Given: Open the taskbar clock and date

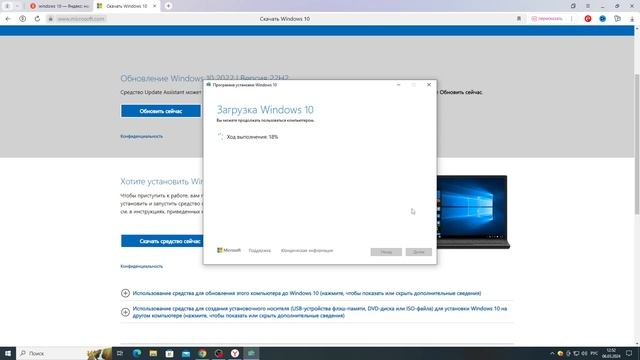Looking at the screenshot, I should (611, 353).
